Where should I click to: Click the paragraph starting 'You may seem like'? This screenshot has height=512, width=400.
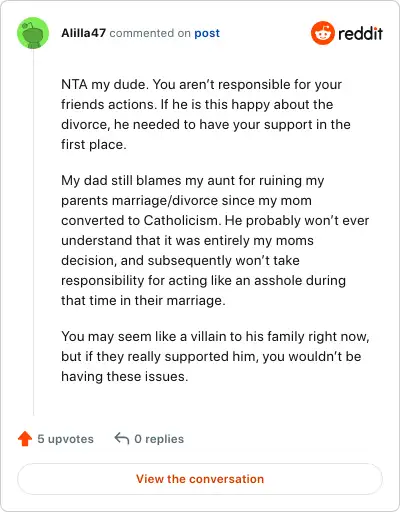tap(215, 356)
